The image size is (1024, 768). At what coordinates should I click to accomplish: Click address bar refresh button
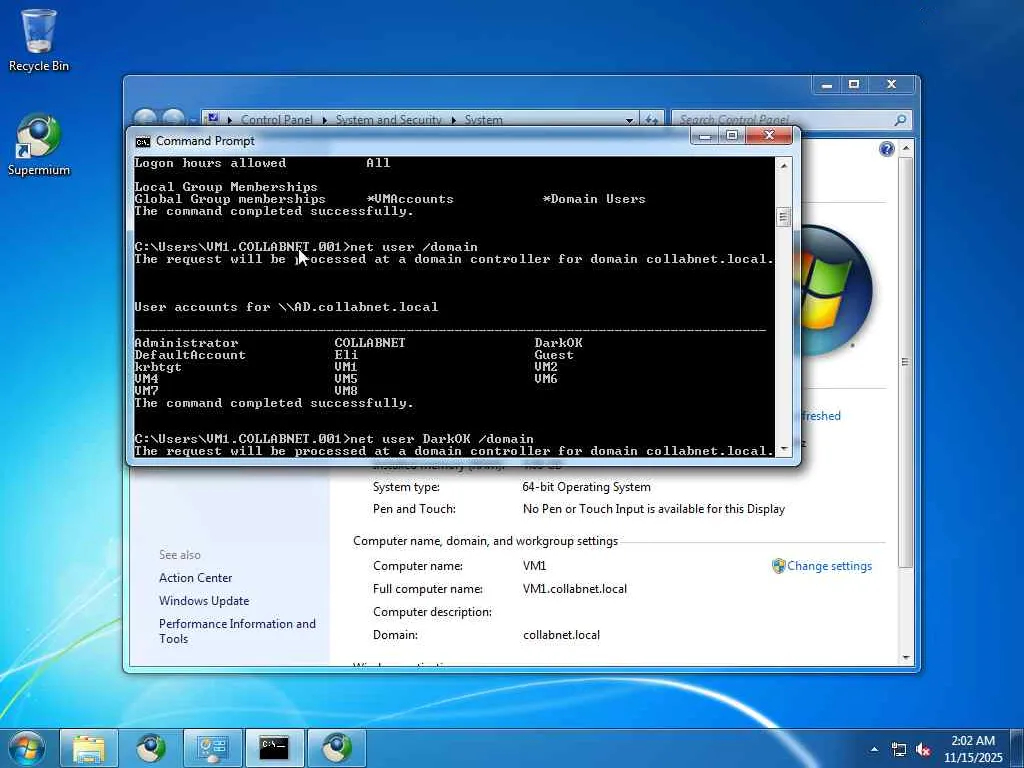(x=652, y=120)
